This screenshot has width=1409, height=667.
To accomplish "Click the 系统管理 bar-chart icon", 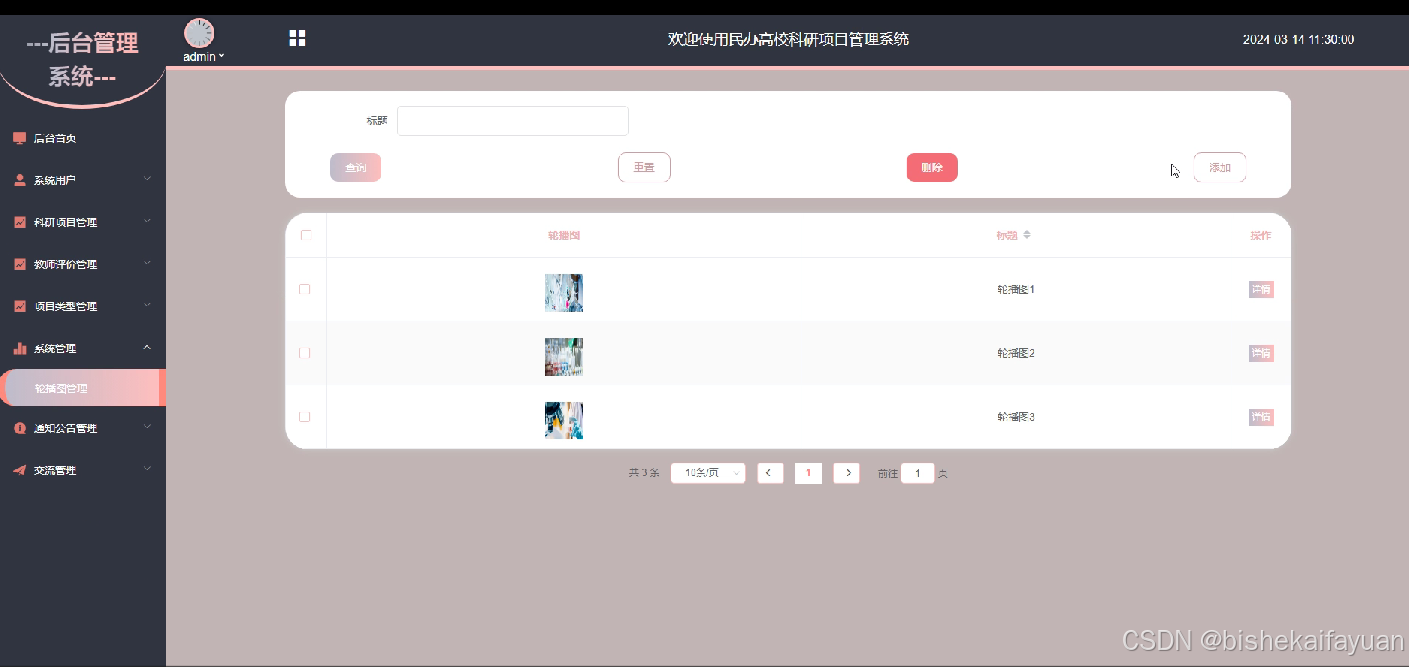I will [20, 348].
